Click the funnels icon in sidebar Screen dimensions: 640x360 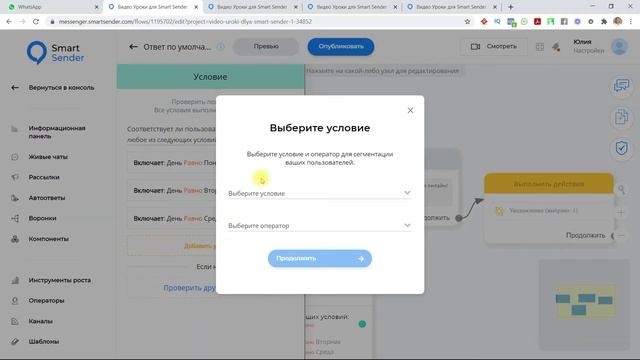[x=15, y=218]
